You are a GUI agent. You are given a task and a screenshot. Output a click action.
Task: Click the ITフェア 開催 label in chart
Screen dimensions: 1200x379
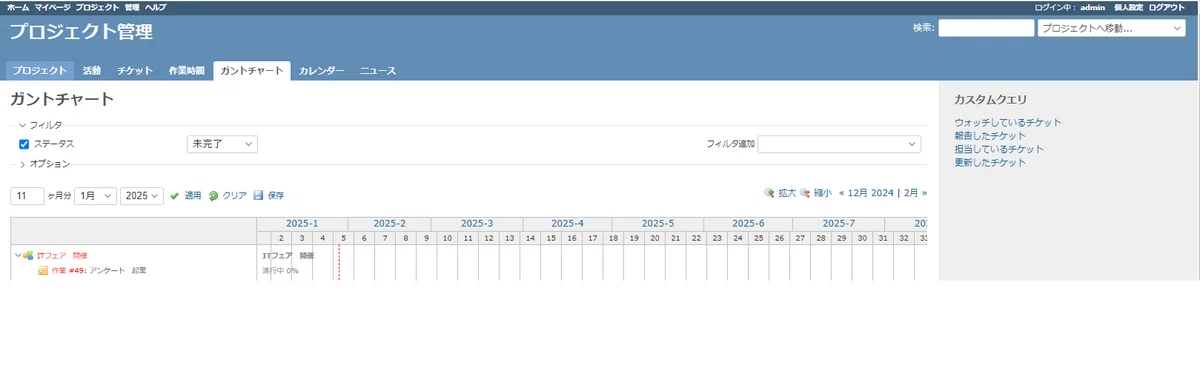point(287,256)
